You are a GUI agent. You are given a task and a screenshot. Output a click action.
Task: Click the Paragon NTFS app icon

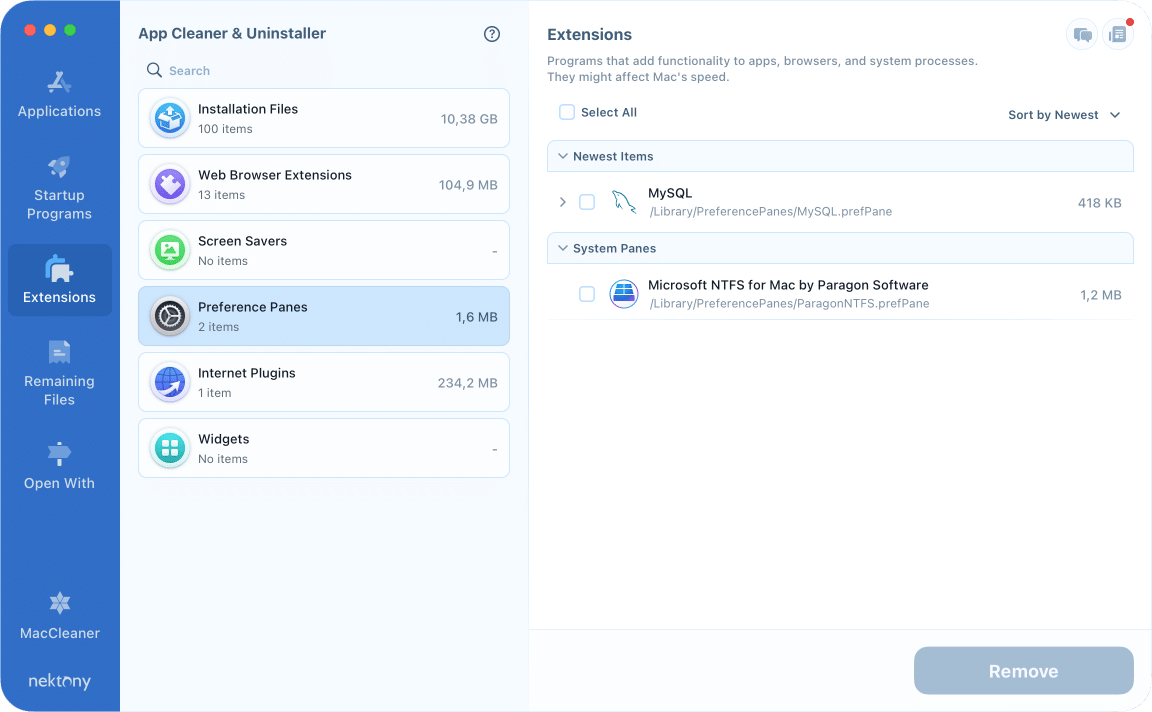[x=624, y=294]
